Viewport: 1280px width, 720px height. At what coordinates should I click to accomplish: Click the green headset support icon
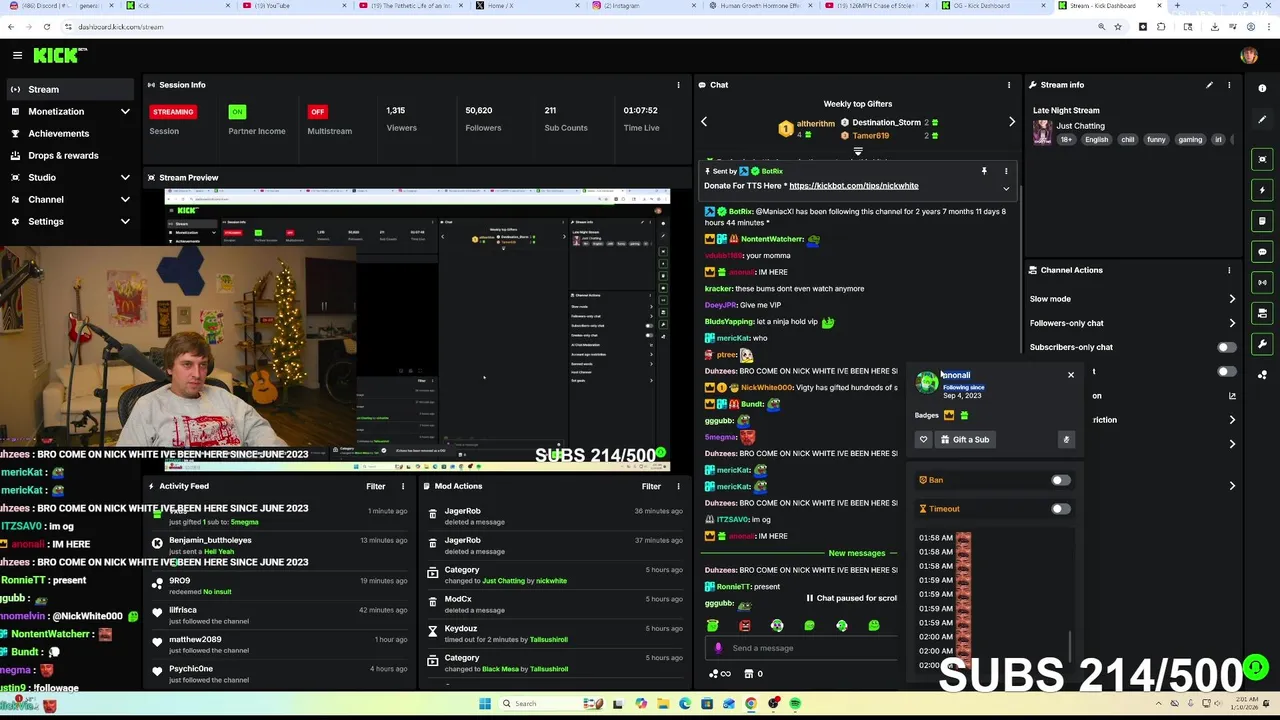1257,667
